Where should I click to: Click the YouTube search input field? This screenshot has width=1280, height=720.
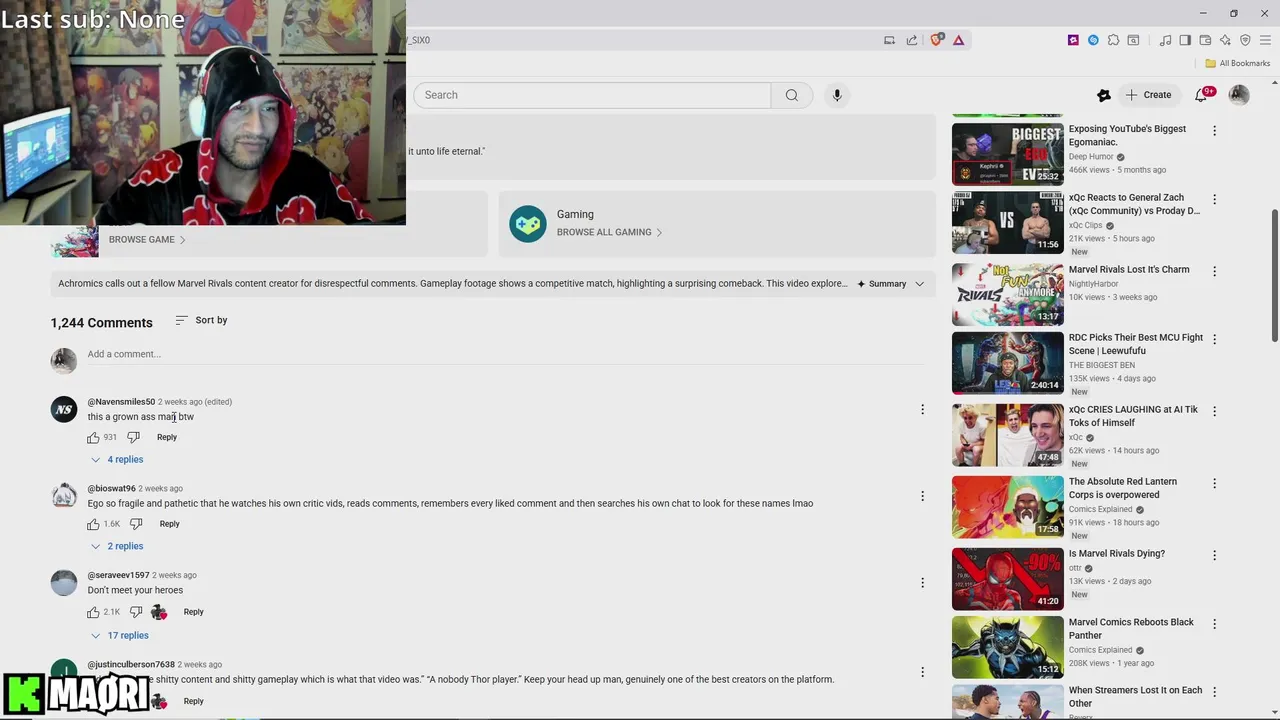click(x=592, y=95)
